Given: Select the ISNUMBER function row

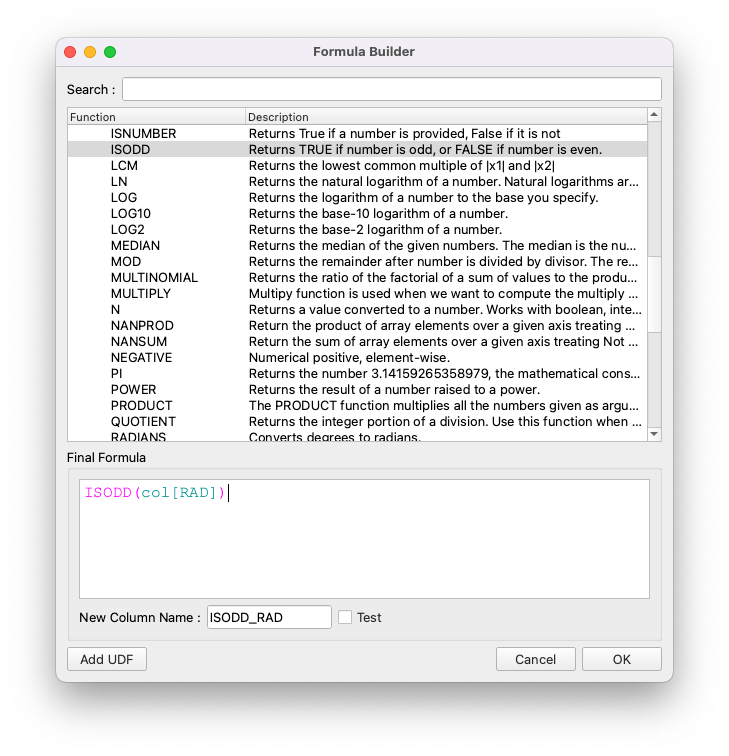Looking at the screenshot, I should pos(357,134).
